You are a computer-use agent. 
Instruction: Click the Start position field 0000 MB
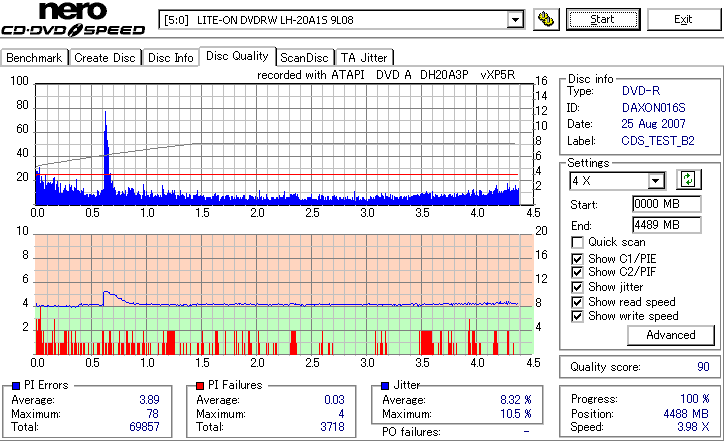click(x=666, y=204)
